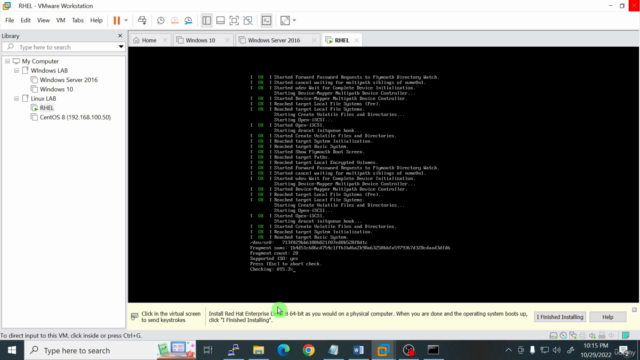Select Windows 10 in the library tree
The height and width of the screenshot is (360, 640).
click(x=56, y=89)
